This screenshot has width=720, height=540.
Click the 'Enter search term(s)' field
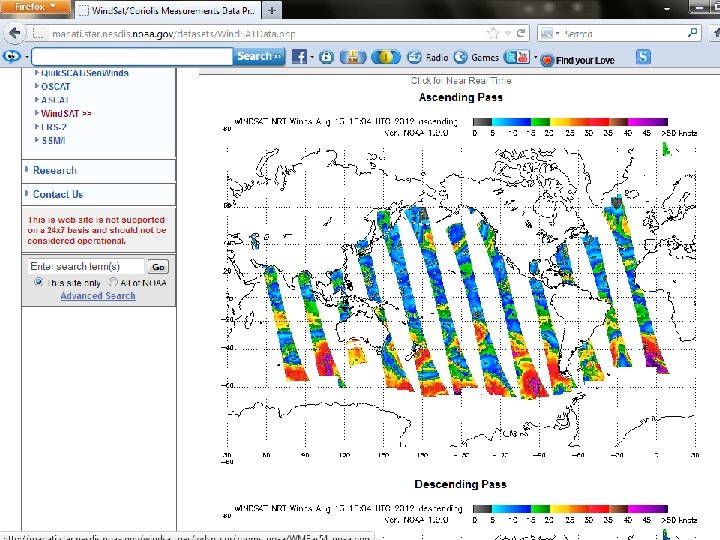86,267
